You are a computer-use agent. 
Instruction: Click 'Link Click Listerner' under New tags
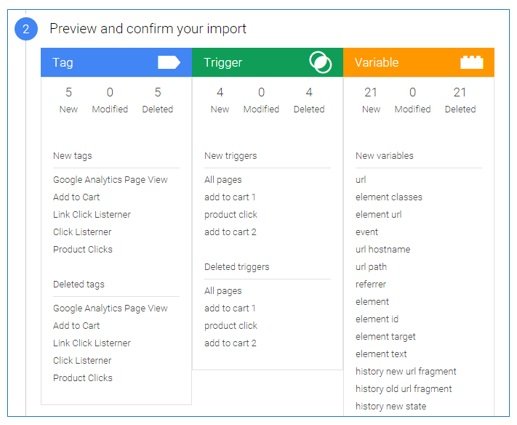pyautogui.click(x=92, y=214)
